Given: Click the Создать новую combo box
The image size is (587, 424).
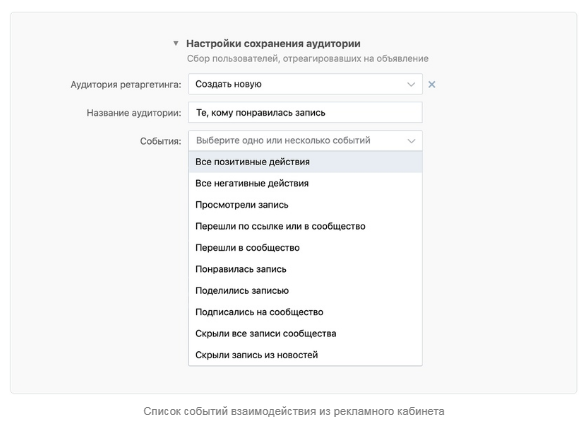Looking at the screenshot, I should tap(305, 84).
